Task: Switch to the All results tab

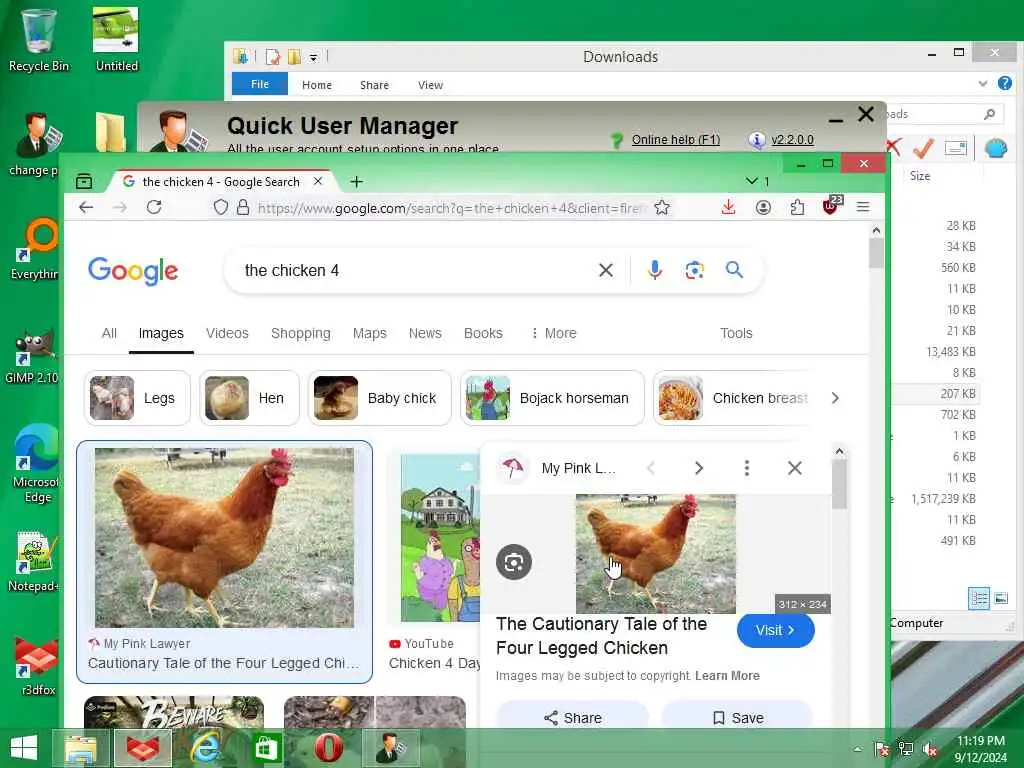Action: click(109, 333)
